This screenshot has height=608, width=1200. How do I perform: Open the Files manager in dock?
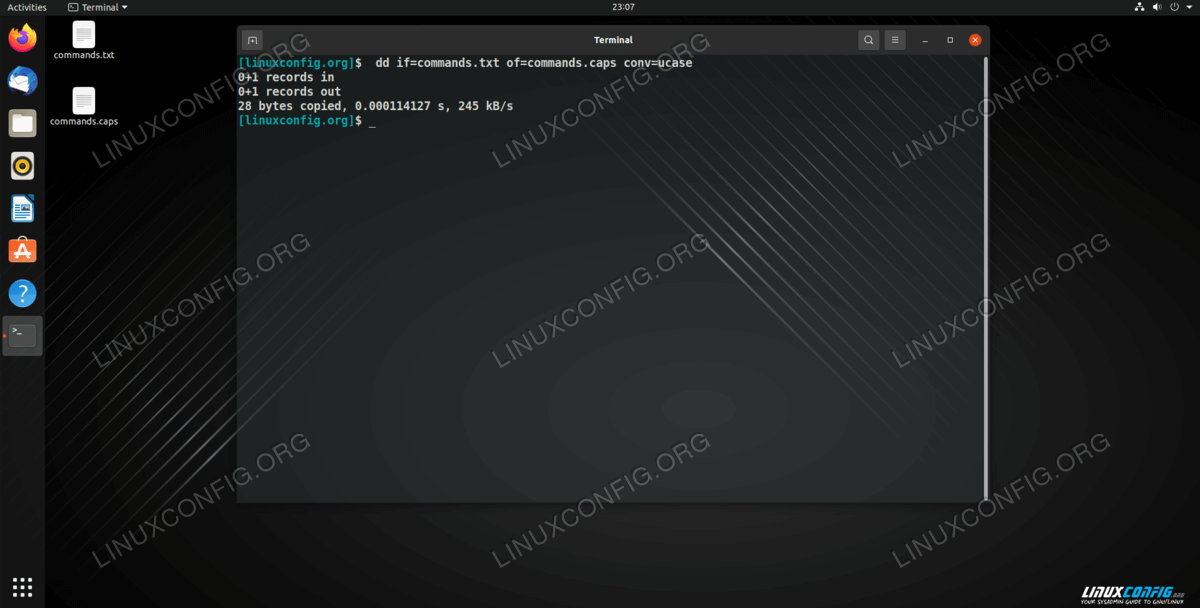(x=22, y=124)
